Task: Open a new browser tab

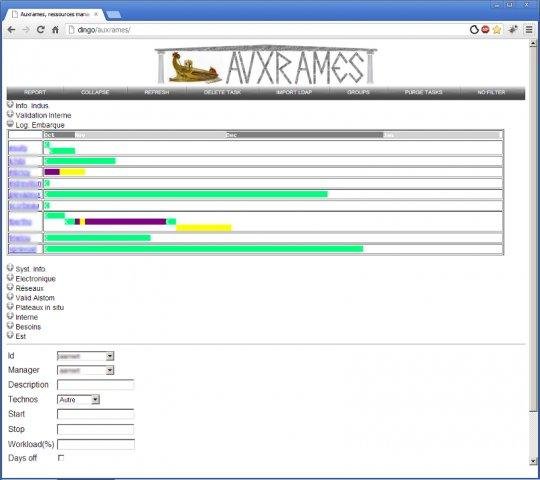Action: 114,14
